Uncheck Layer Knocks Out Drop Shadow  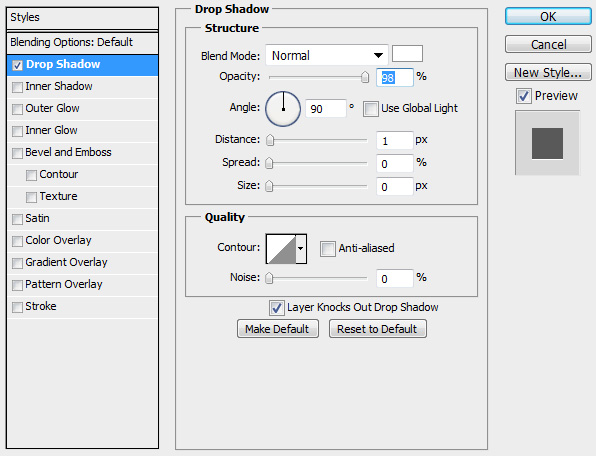[276, 308]
